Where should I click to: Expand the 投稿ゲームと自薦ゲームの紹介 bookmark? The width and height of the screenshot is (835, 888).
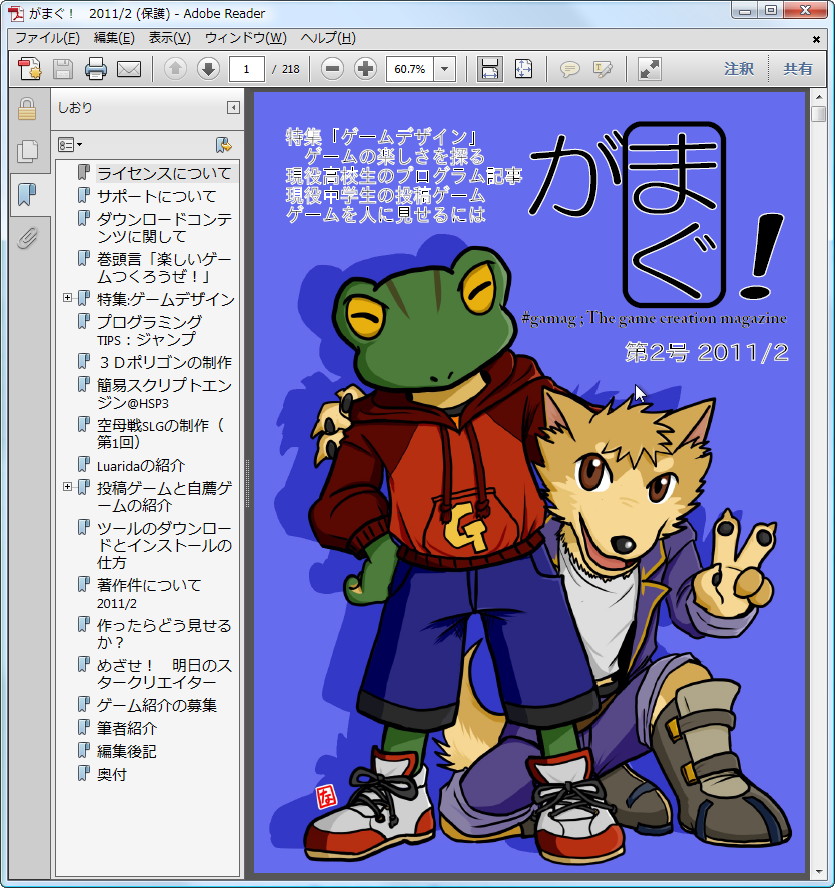[x=67, y=486]
